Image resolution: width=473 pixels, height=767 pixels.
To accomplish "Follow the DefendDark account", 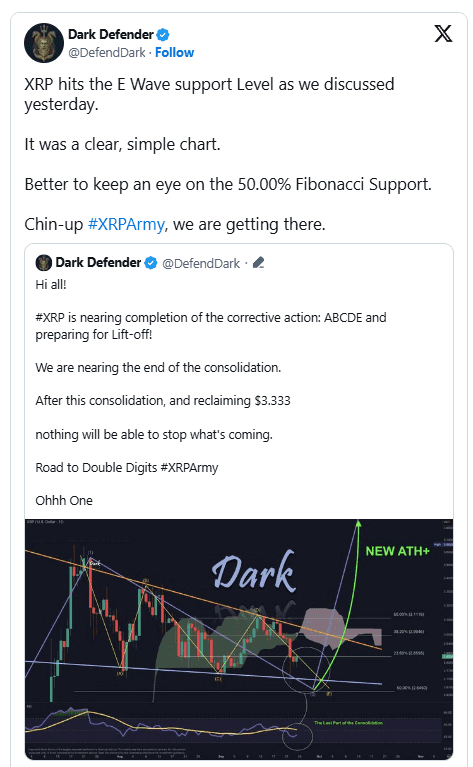I will tap(175, 52).
